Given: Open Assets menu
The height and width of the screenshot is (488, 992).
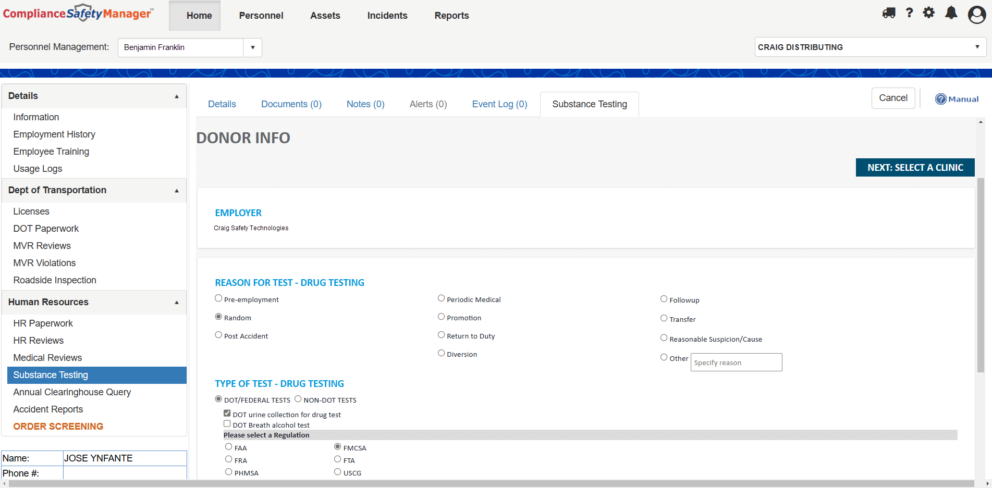Looking at the screenshot, I should pos(325,16).
